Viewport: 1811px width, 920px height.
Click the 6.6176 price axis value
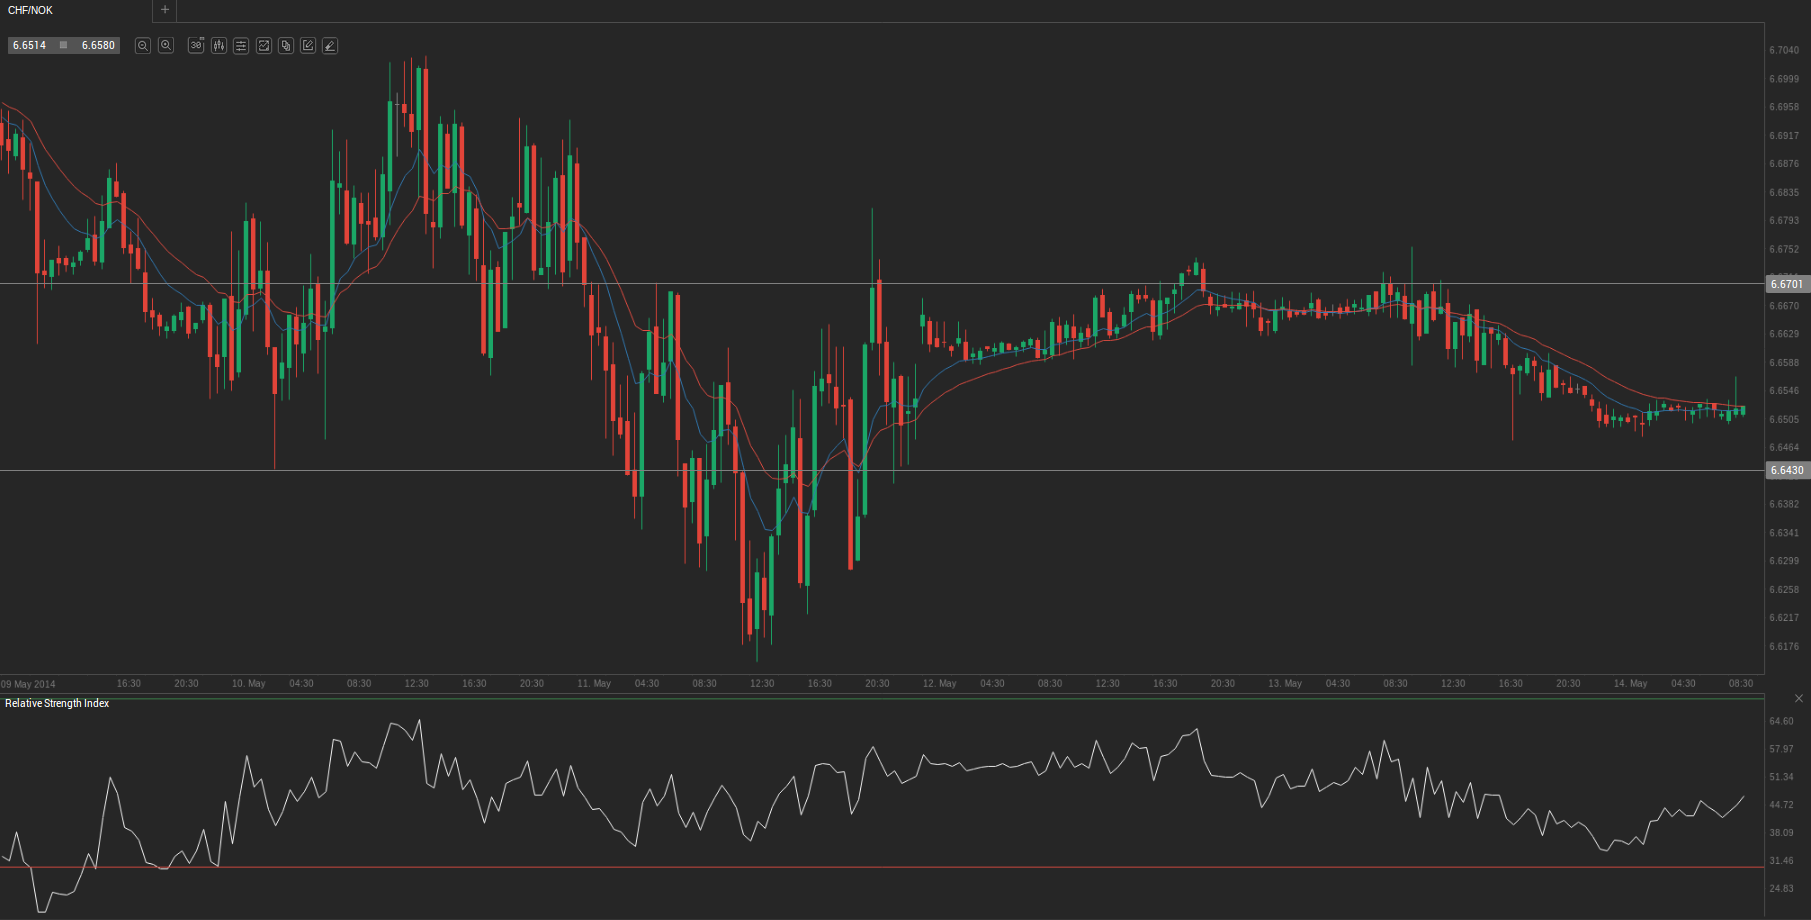pyautogui.click(x=1784, y=646)
